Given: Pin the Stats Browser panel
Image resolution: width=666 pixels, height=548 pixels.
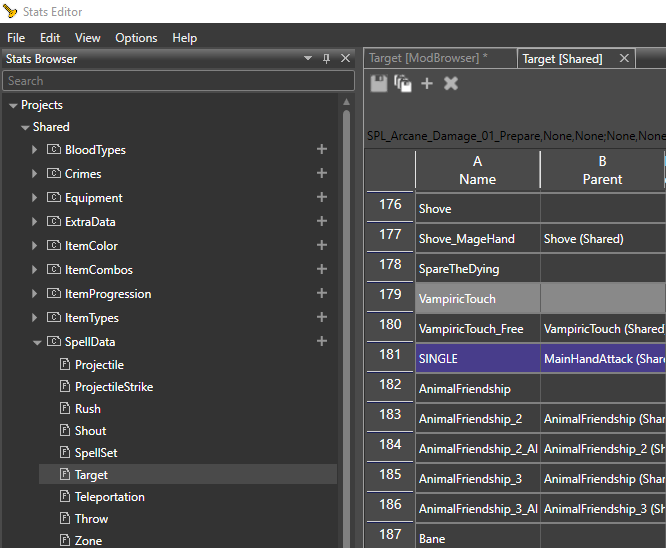Looking at the screenshot, I should (326, 59).
